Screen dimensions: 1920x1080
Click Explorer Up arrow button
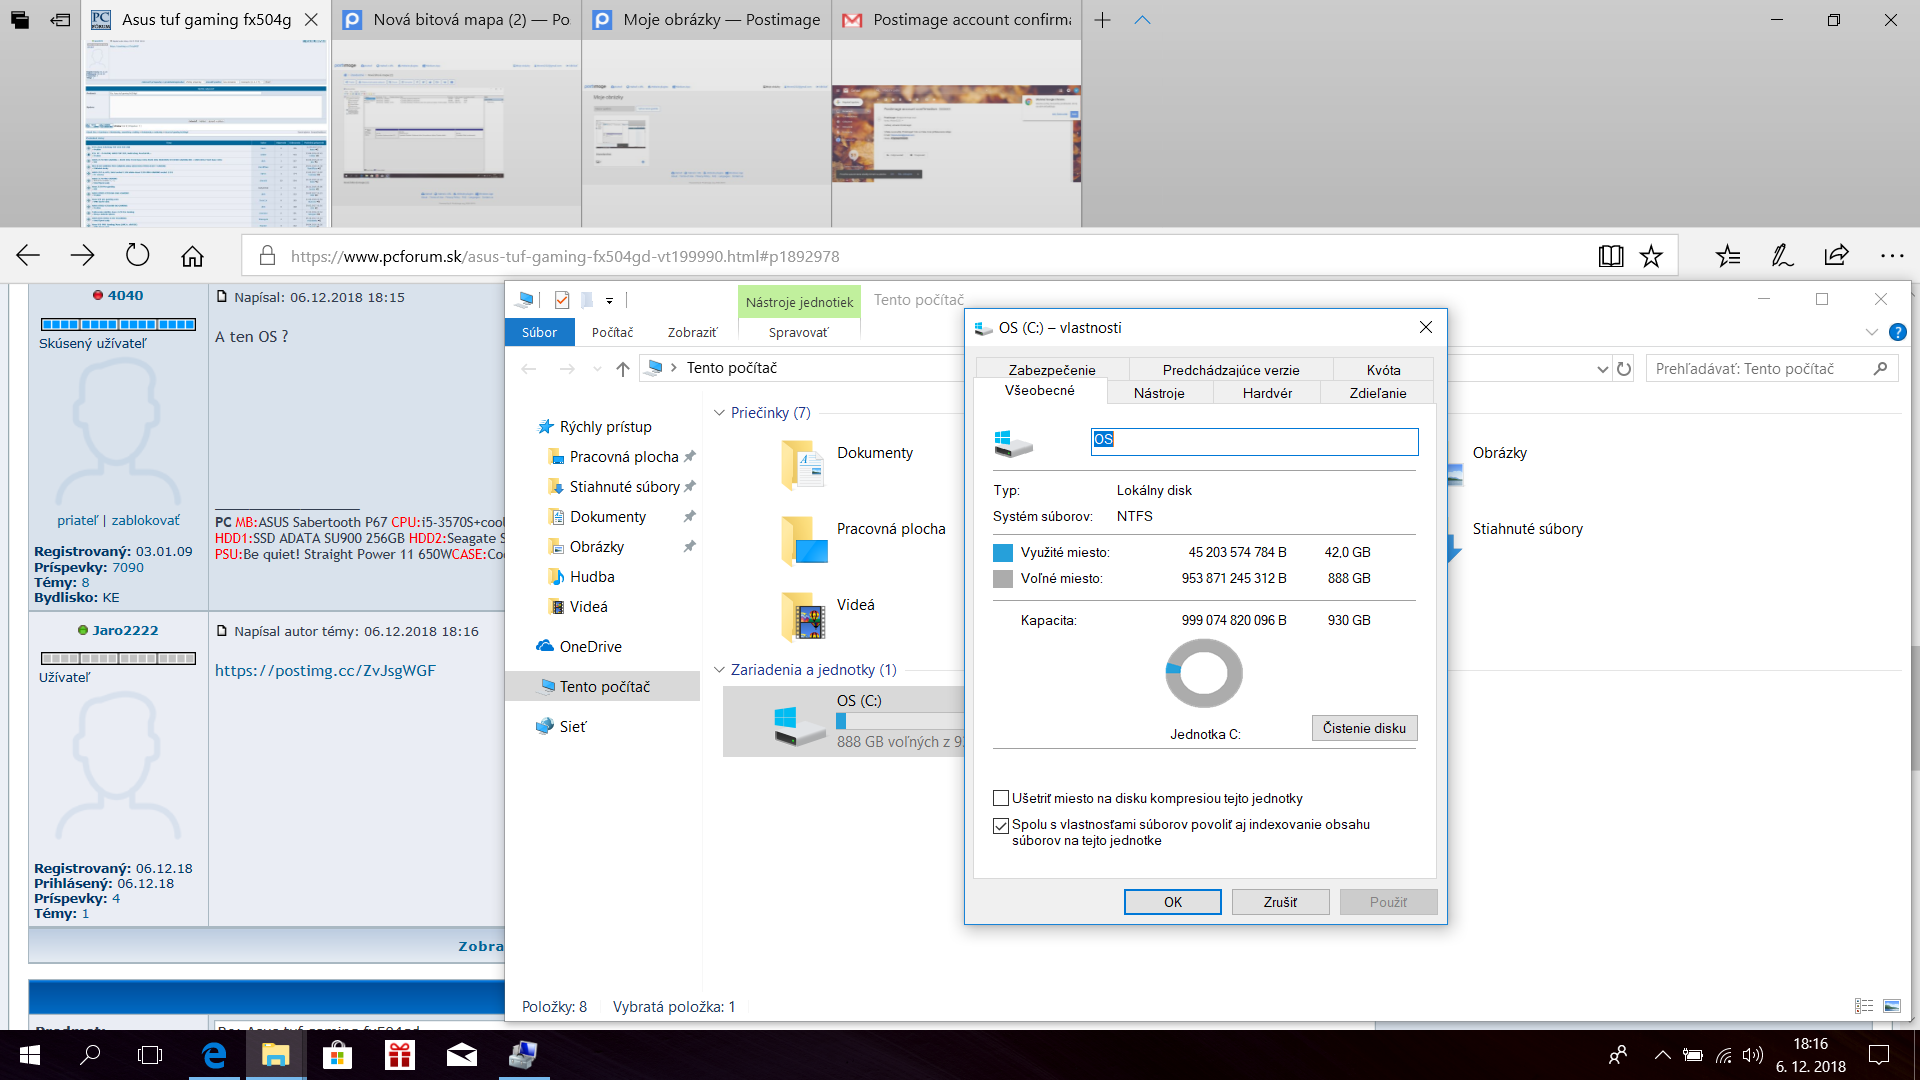(x=623, y=369)
